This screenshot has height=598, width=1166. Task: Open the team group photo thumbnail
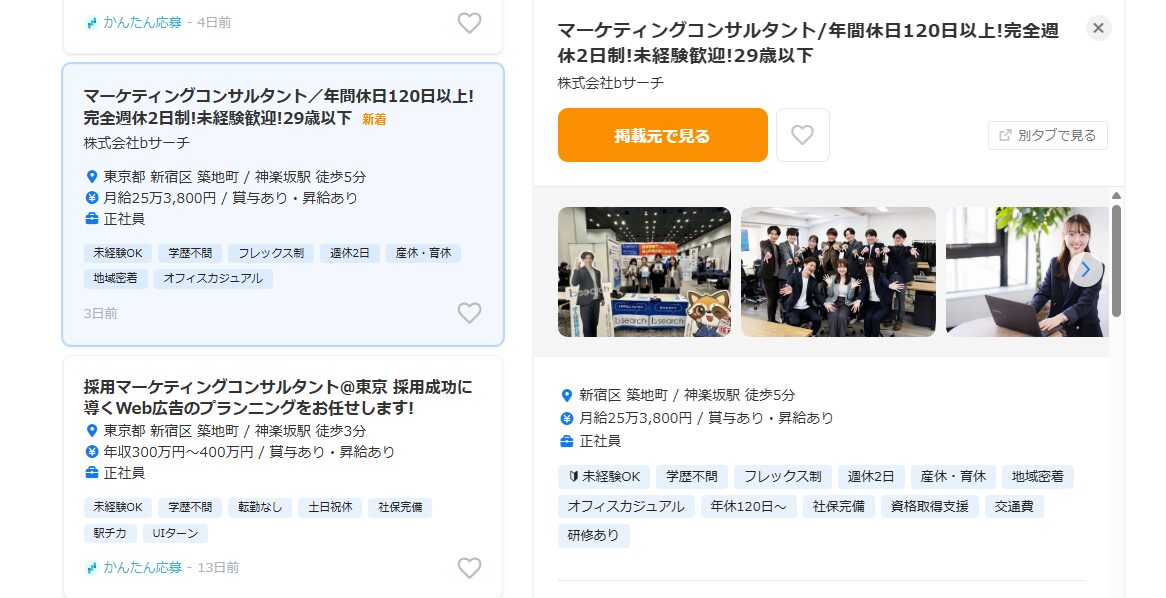(838, 272)
